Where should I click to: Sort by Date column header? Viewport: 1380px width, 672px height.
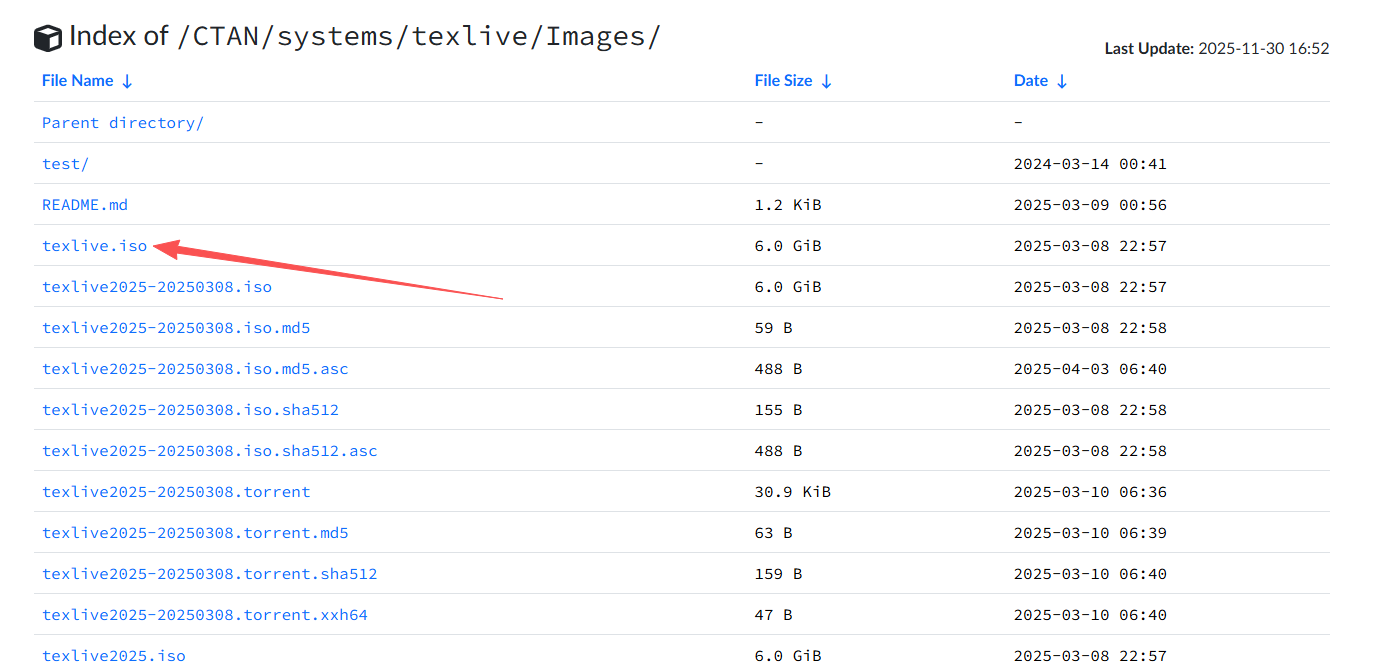(1040, 81)
